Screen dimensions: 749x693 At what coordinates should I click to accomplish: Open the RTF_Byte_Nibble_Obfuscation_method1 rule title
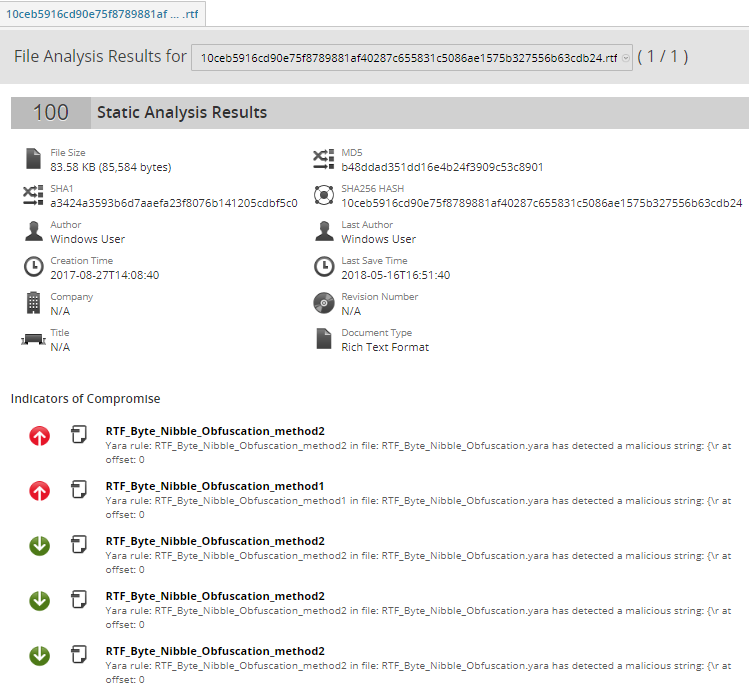215,486
